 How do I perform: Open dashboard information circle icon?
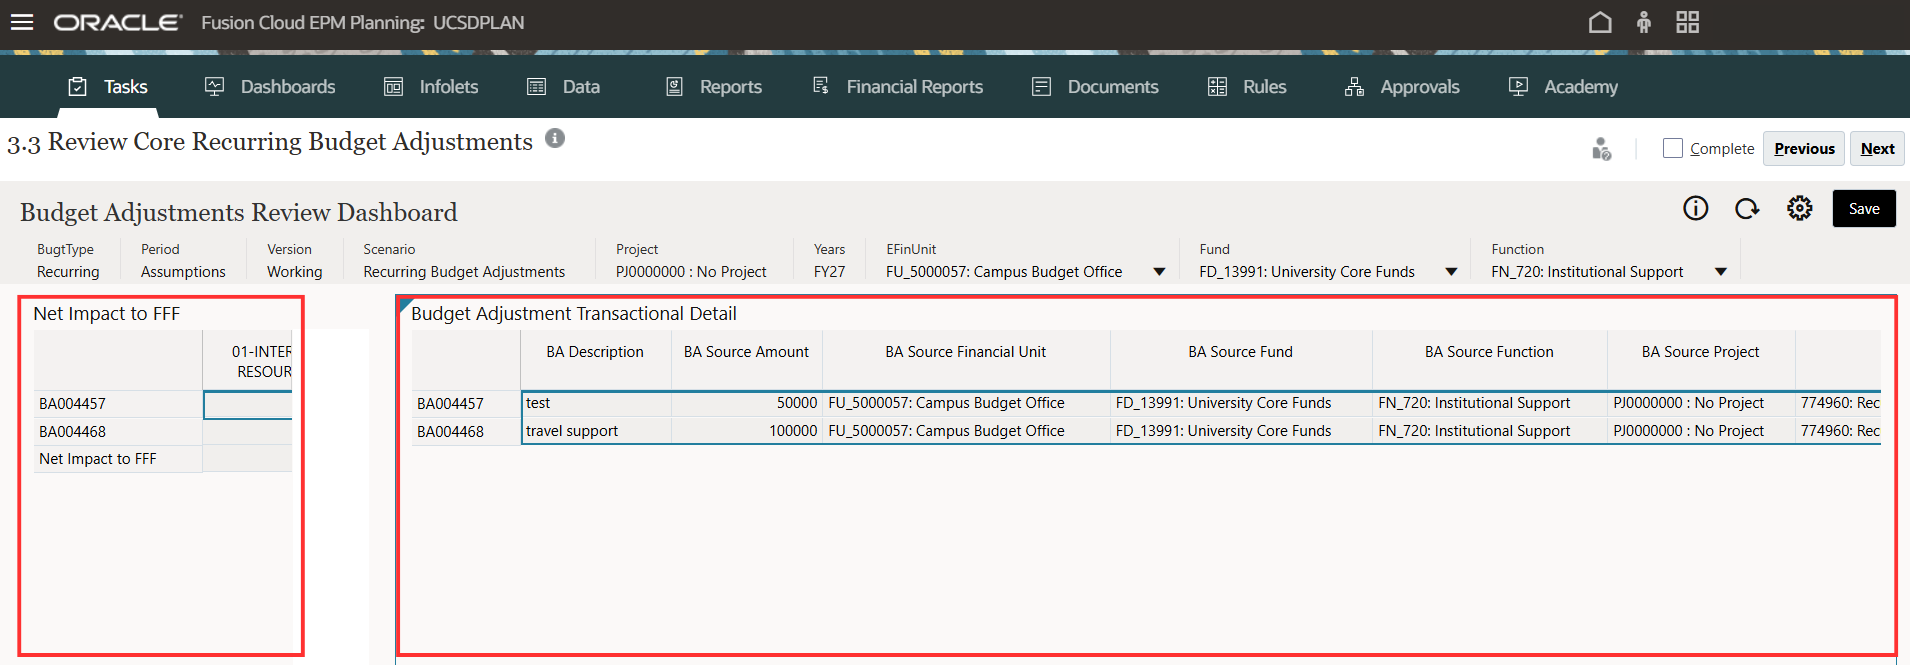1695,208
